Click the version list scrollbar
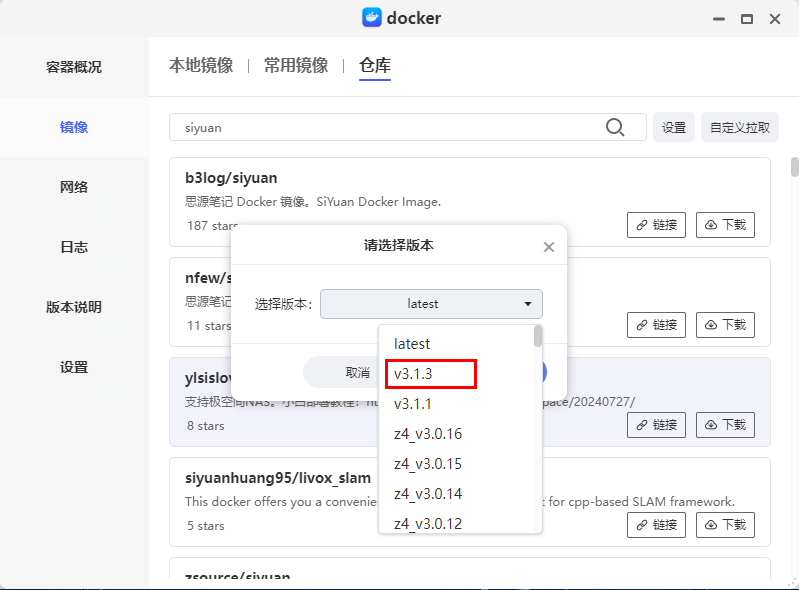 [538, 336]
